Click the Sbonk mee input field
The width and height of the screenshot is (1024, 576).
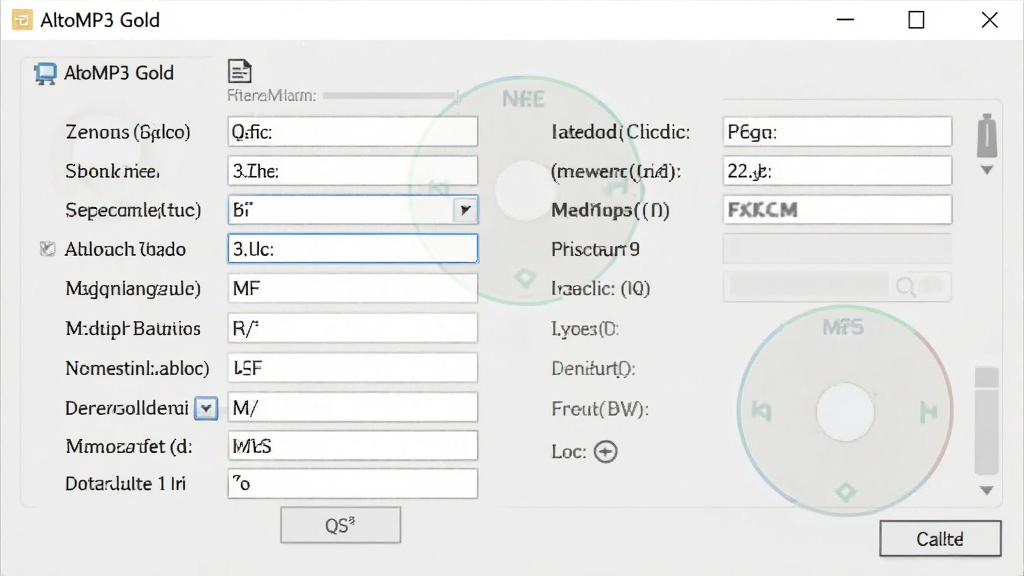tap(353, 171)
